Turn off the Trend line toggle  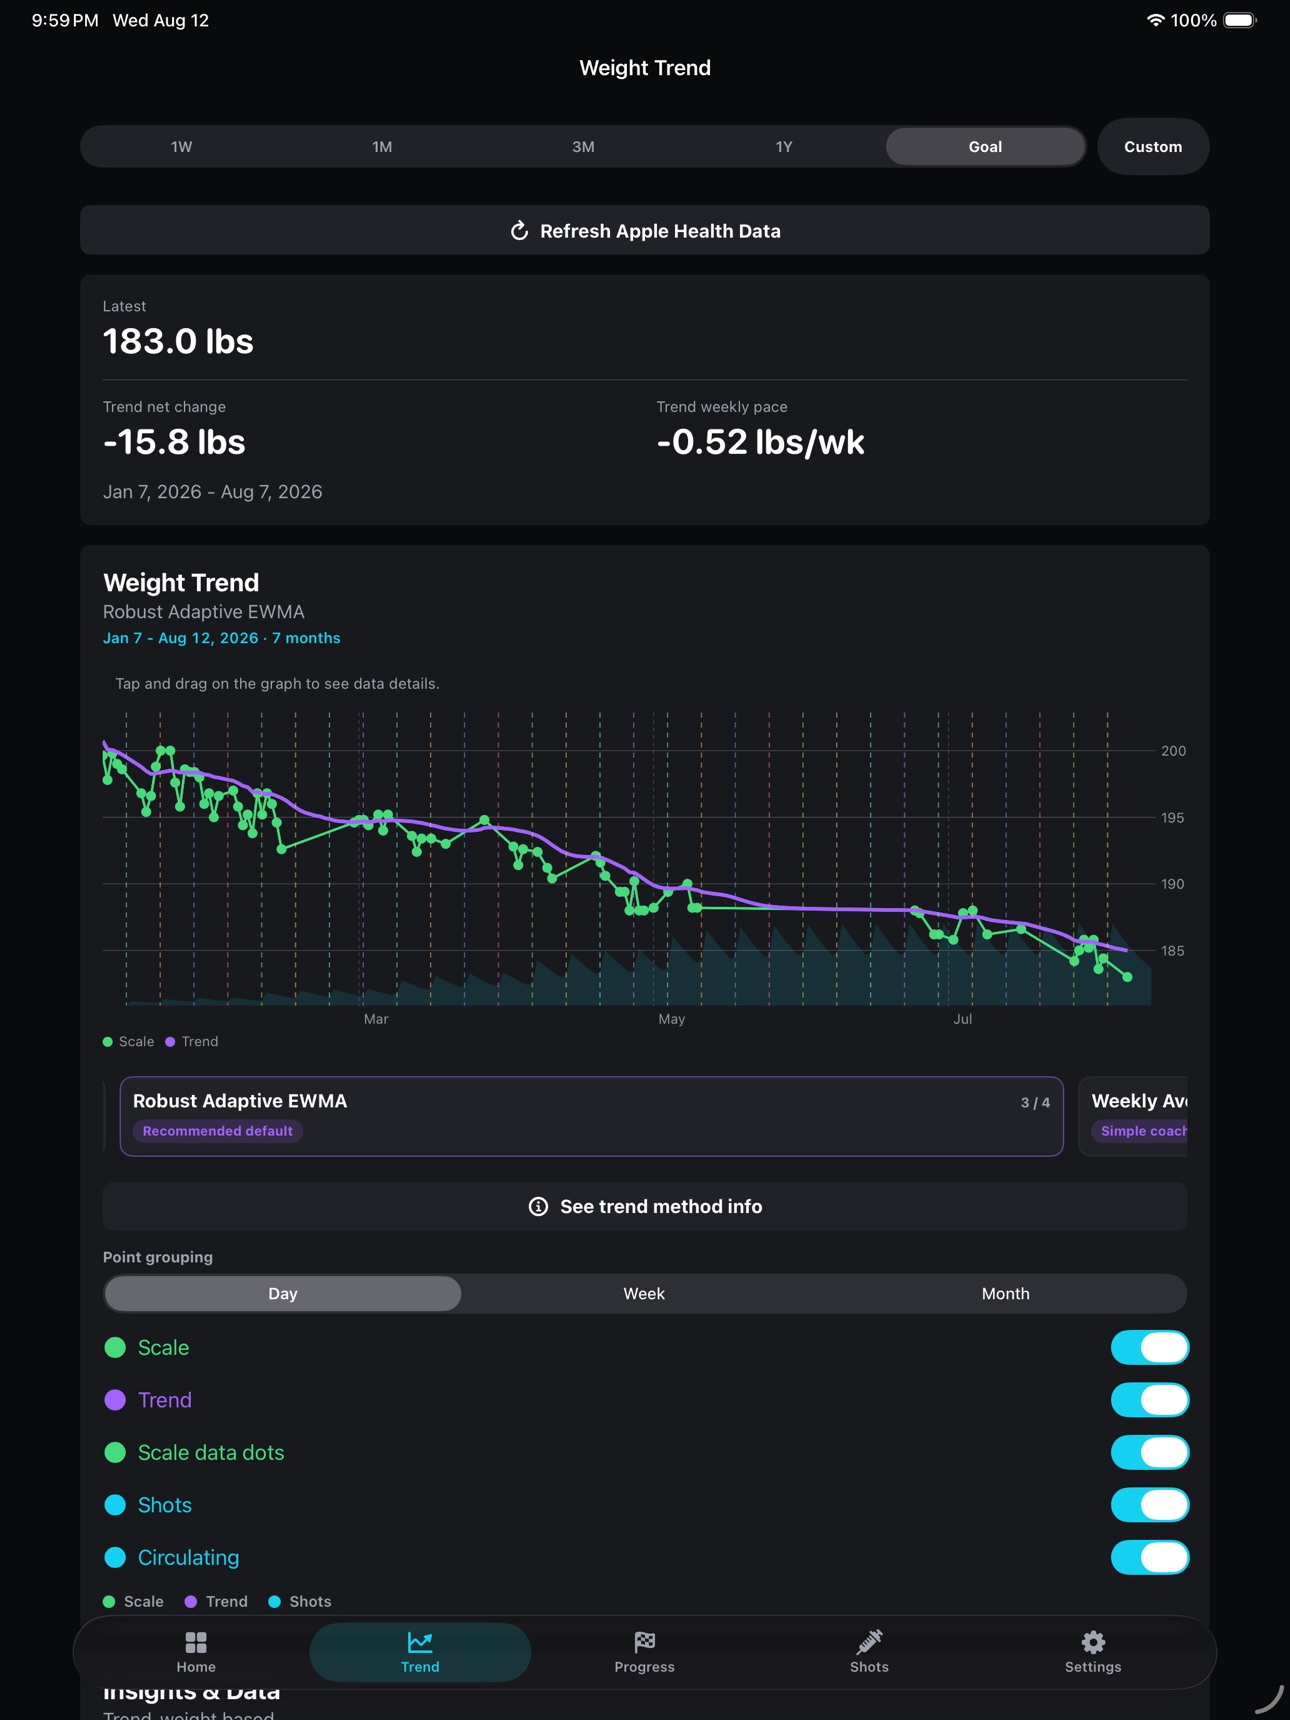pyautogui.click(x=1150, y=1400)
